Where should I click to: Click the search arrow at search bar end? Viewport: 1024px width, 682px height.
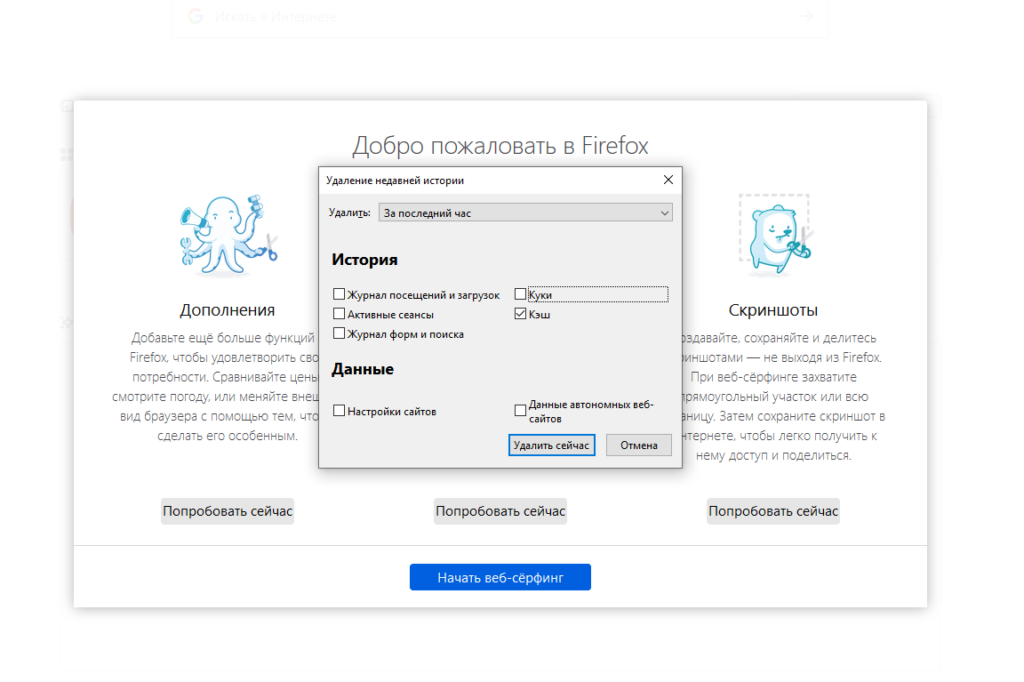point(806,16)
